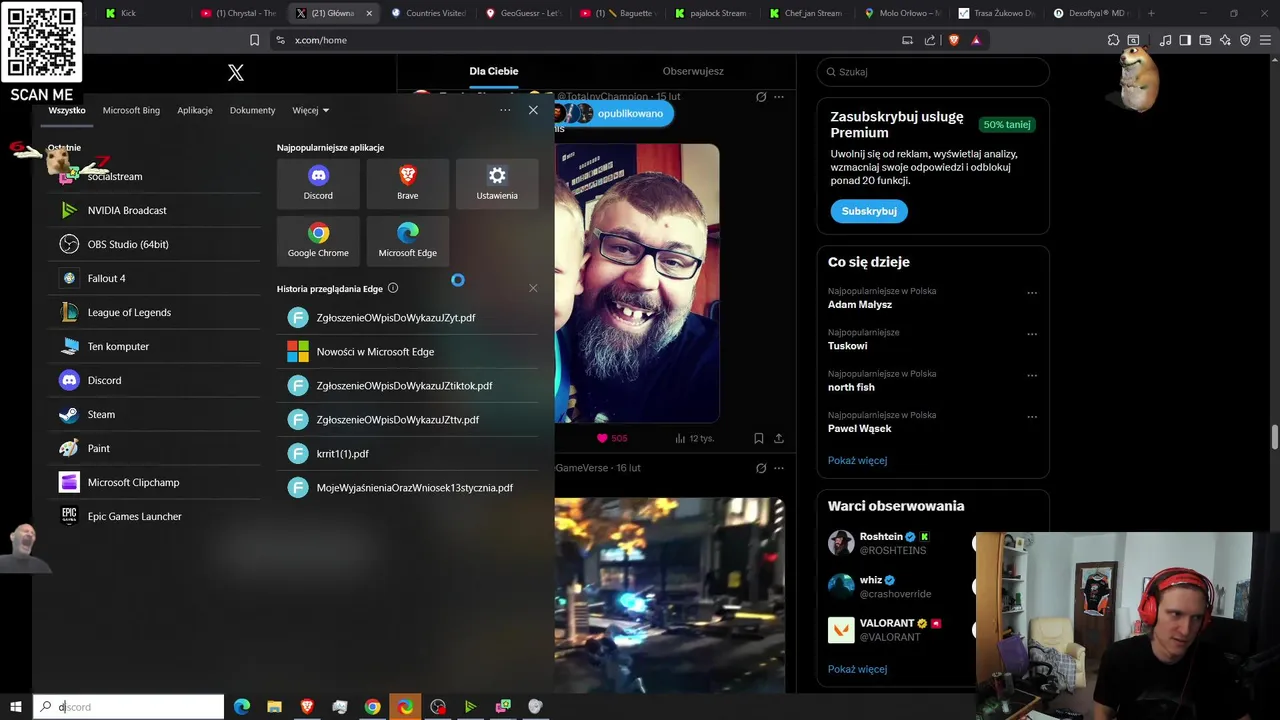
Task: Select the Dokumenty search tab
Action: pos(252,110)
